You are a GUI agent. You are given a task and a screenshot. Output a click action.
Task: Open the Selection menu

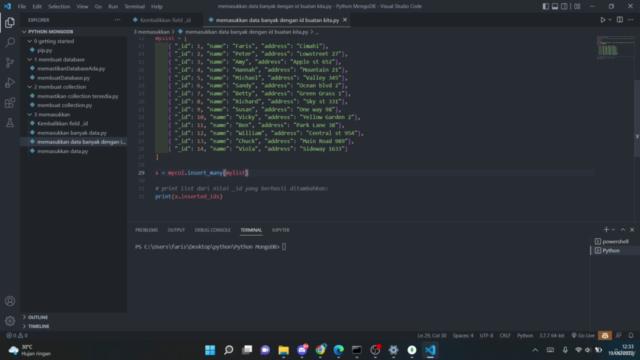59,7
